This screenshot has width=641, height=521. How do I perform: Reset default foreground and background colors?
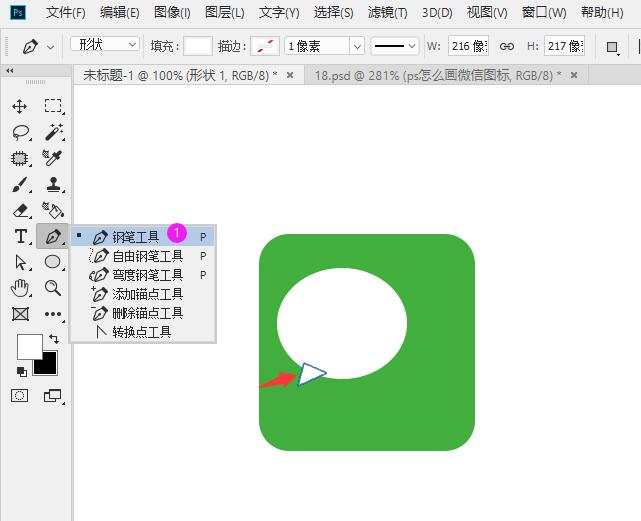22,372
